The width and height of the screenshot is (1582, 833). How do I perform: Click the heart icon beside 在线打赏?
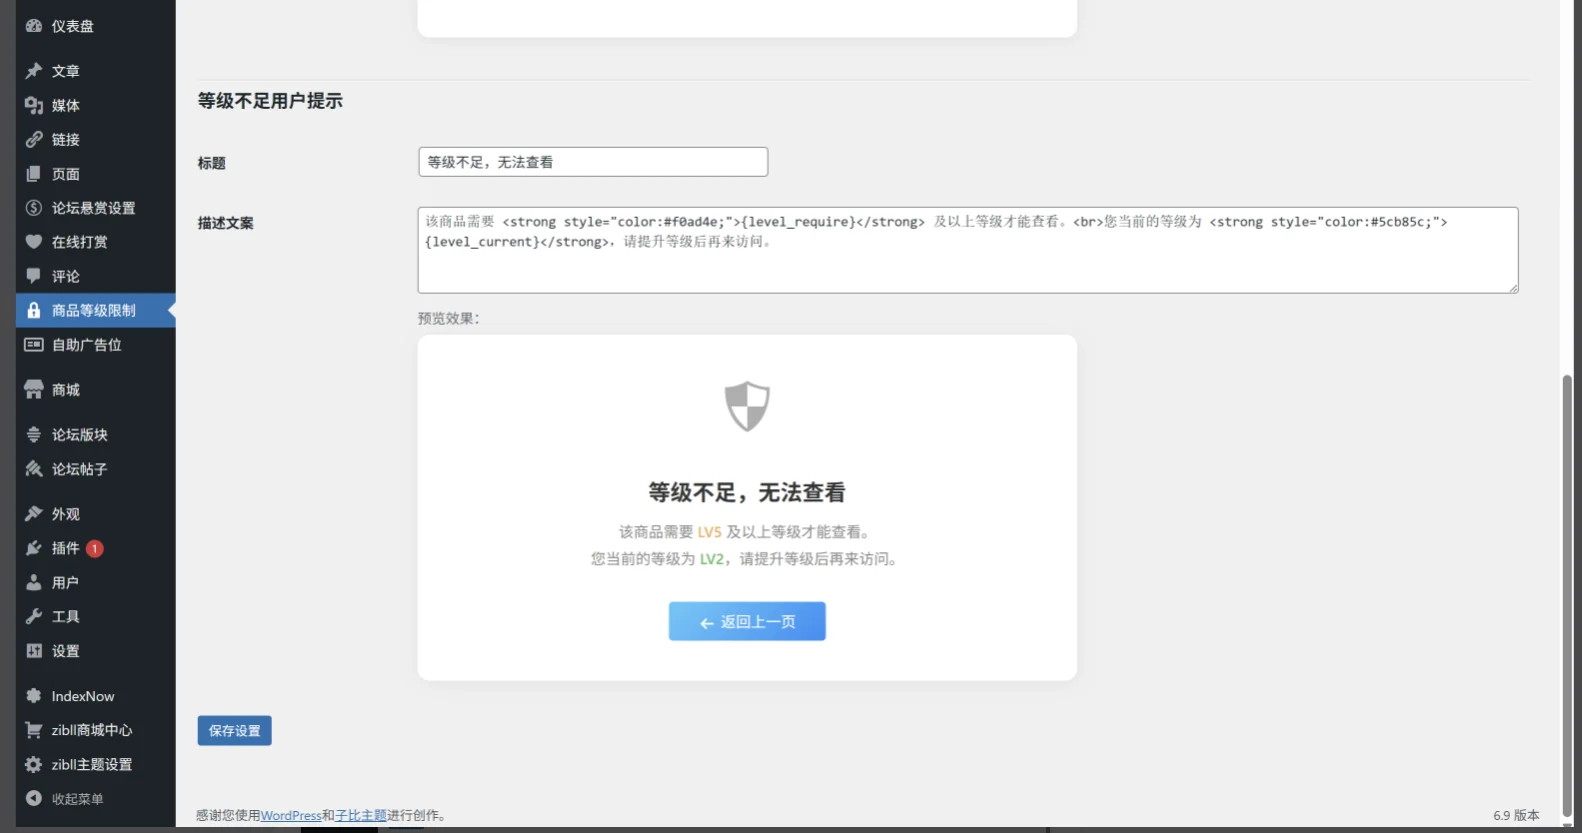coord(33,242)
